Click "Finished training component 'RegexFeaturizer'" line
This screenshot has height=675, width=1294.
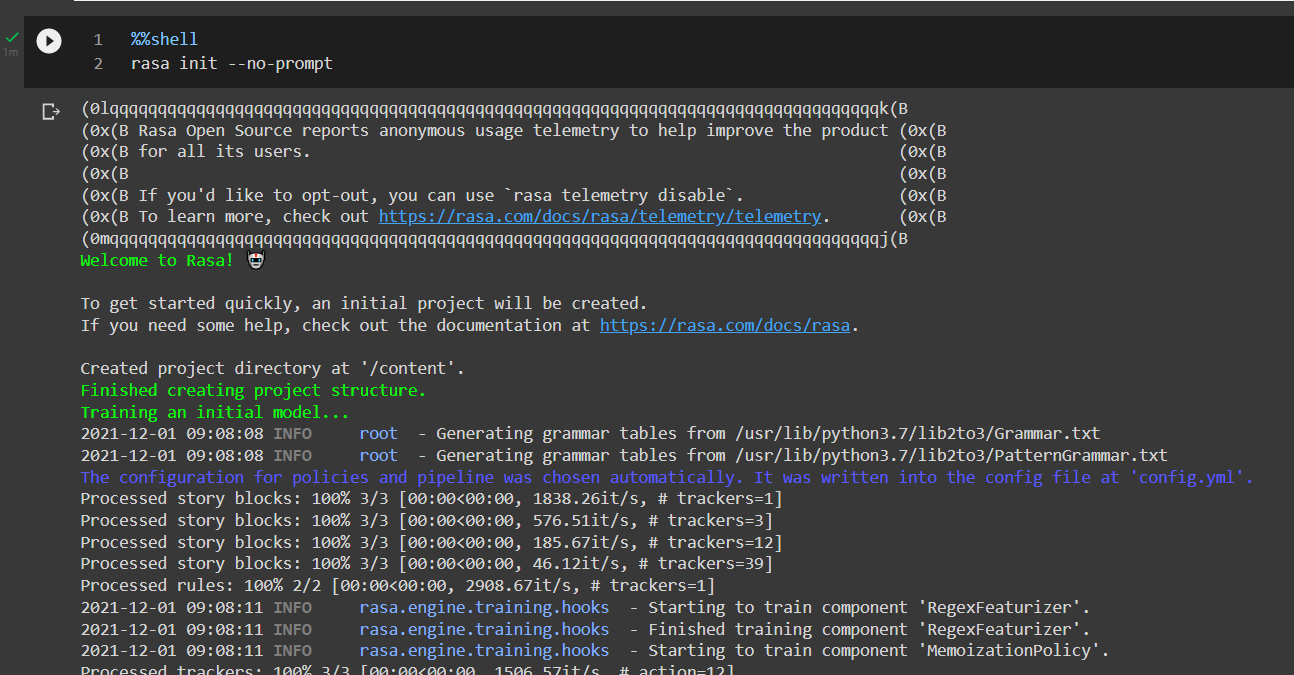click(x=585, y=629)
